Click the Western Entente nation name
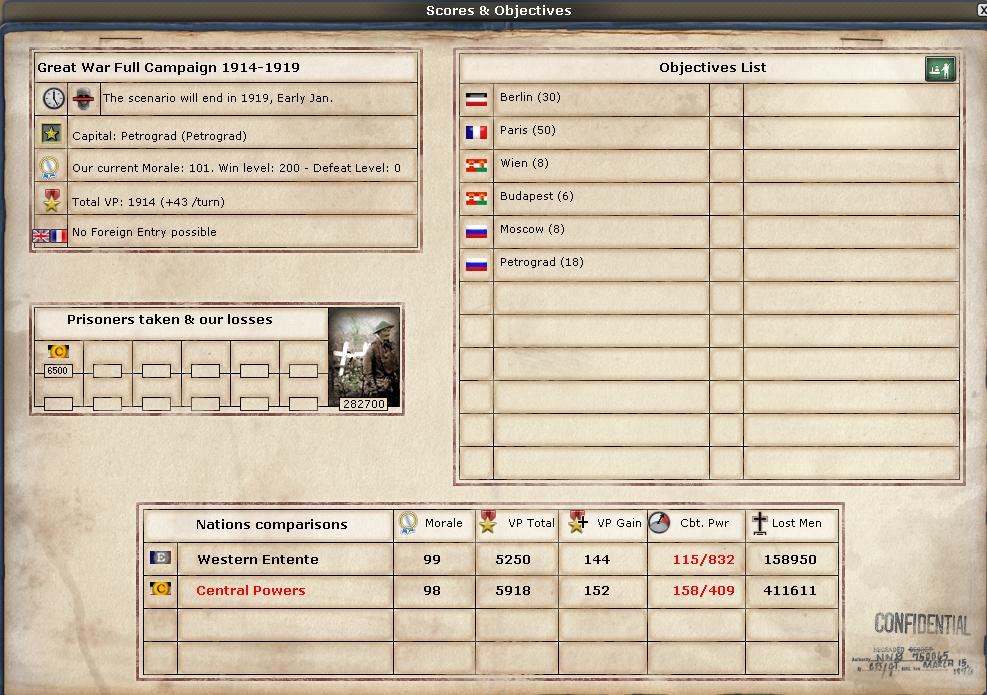This screenshot has width=987, height=695. point(257,559)
